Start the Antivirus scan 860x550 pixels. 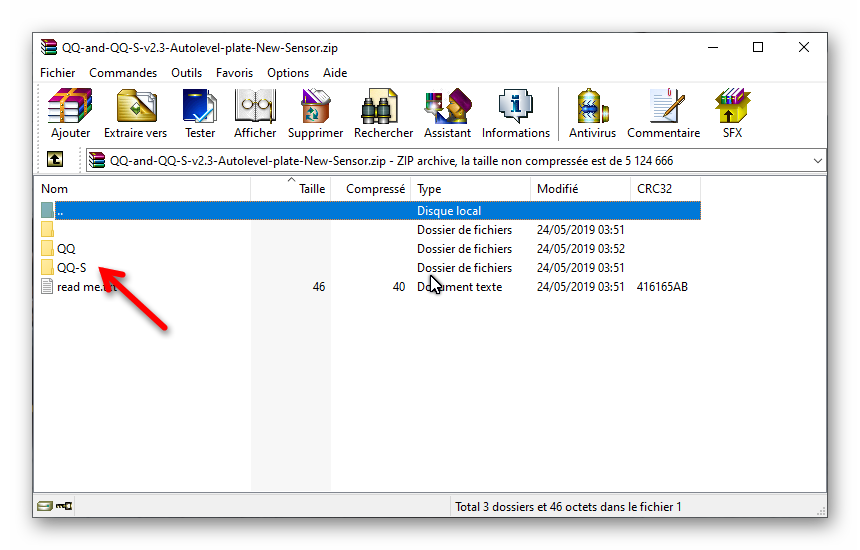pos(592,113)
